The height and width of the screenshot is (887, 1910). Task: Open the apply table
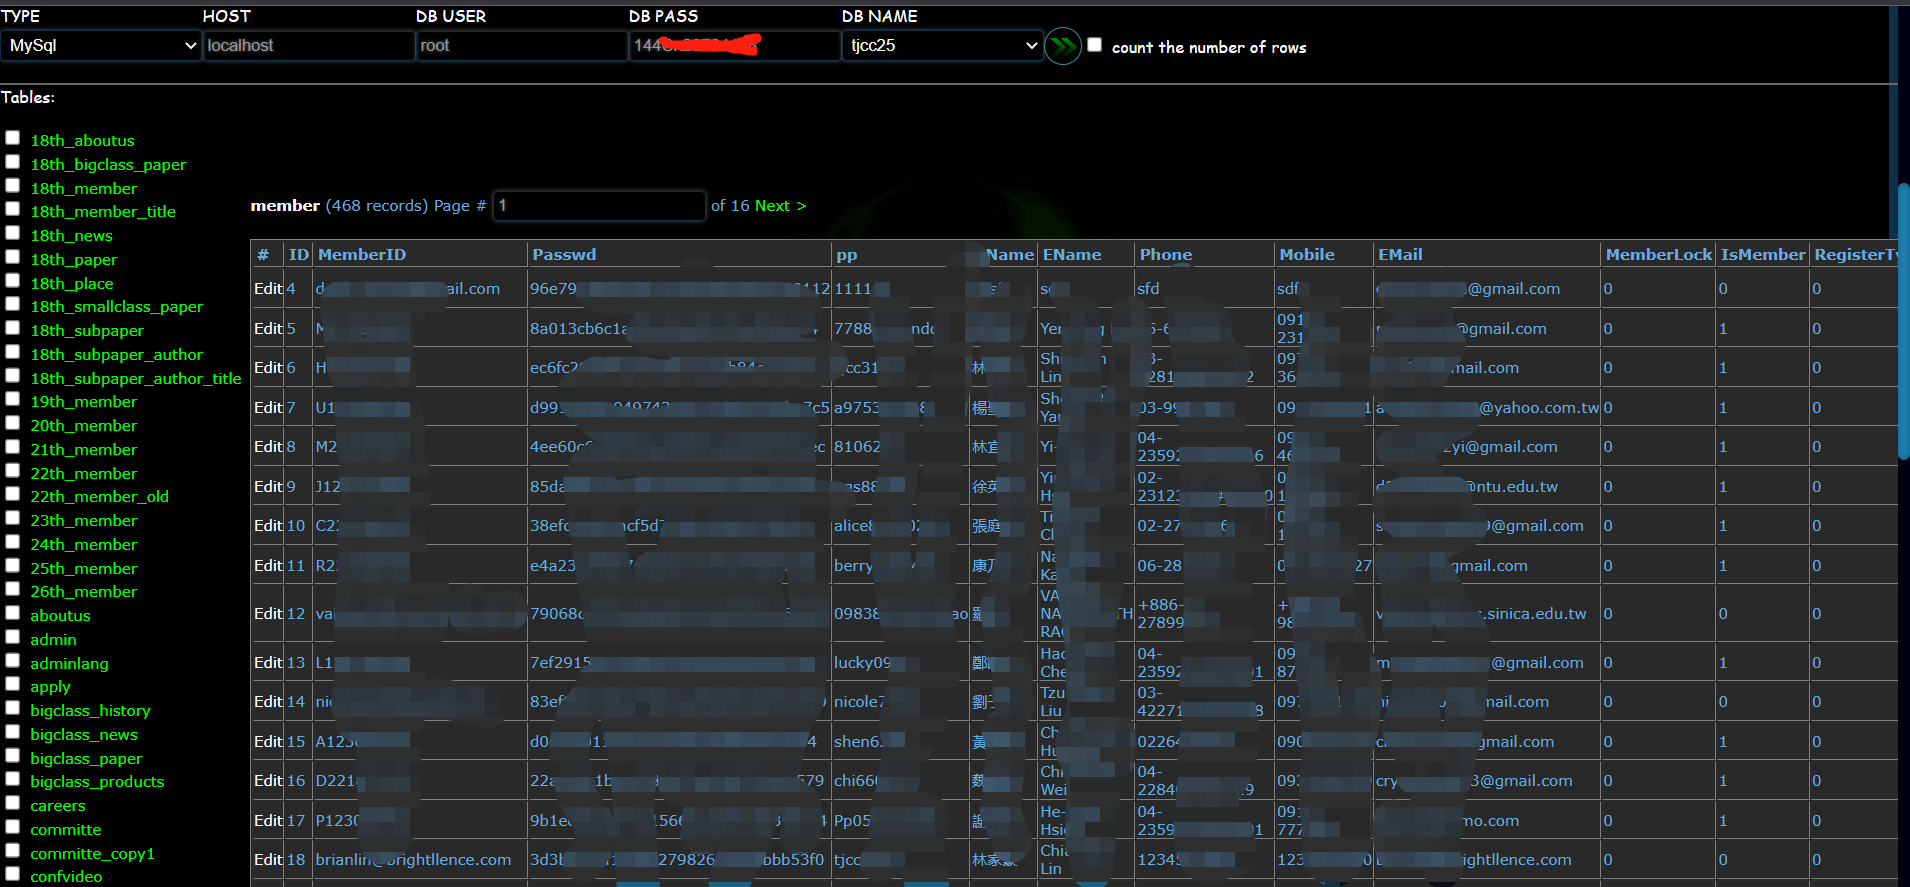click(x=50, y=686)
